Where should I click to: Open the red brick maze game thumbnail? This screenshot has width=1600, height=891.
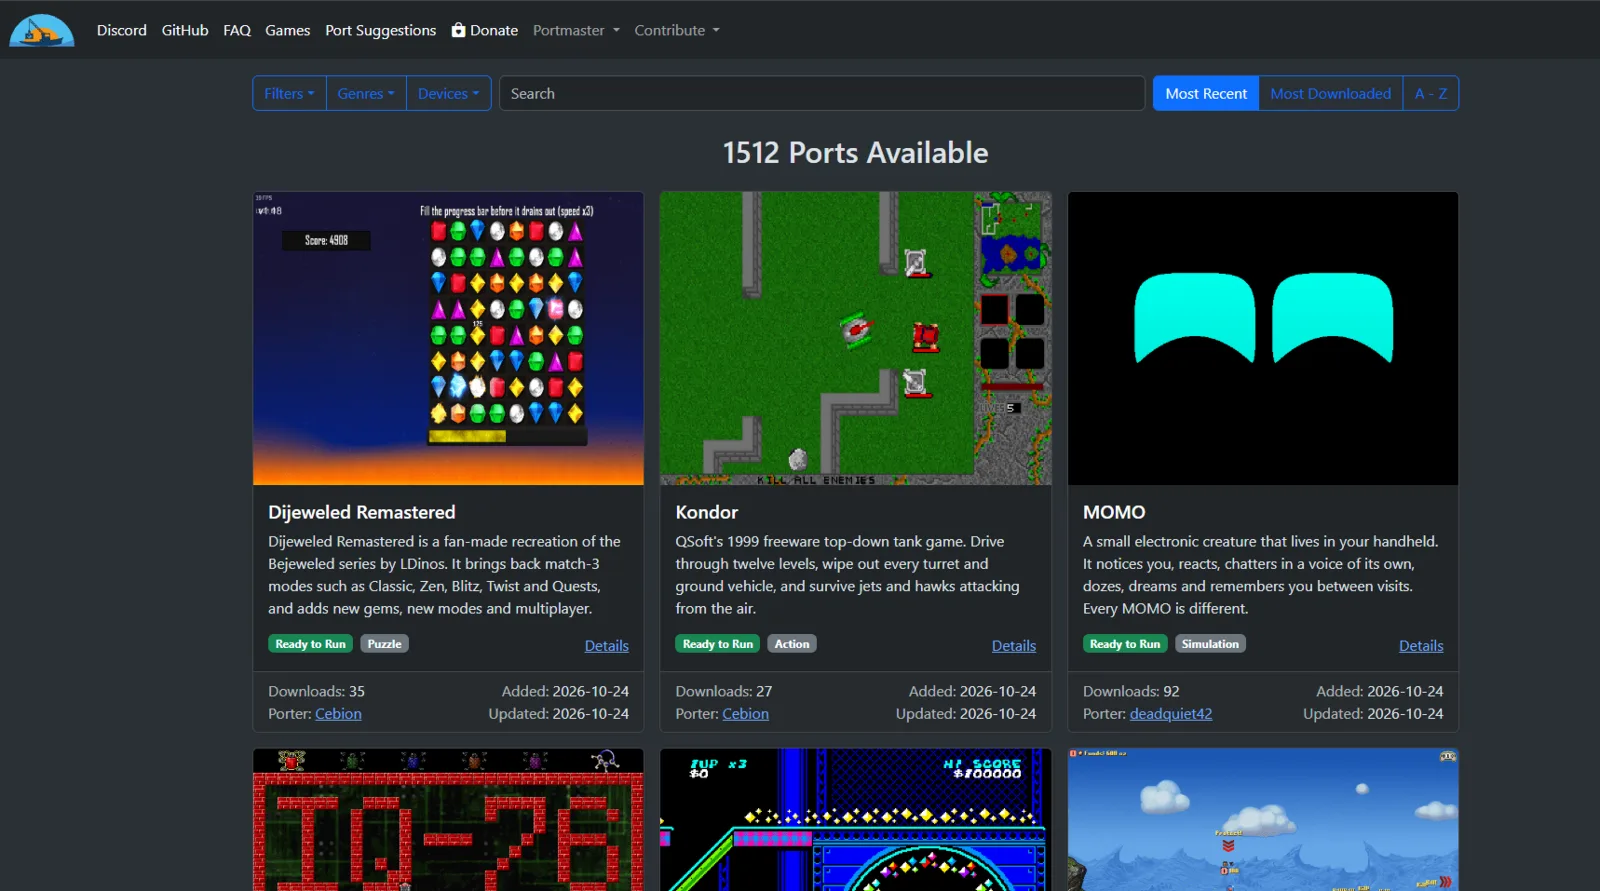tap(448, 820)
